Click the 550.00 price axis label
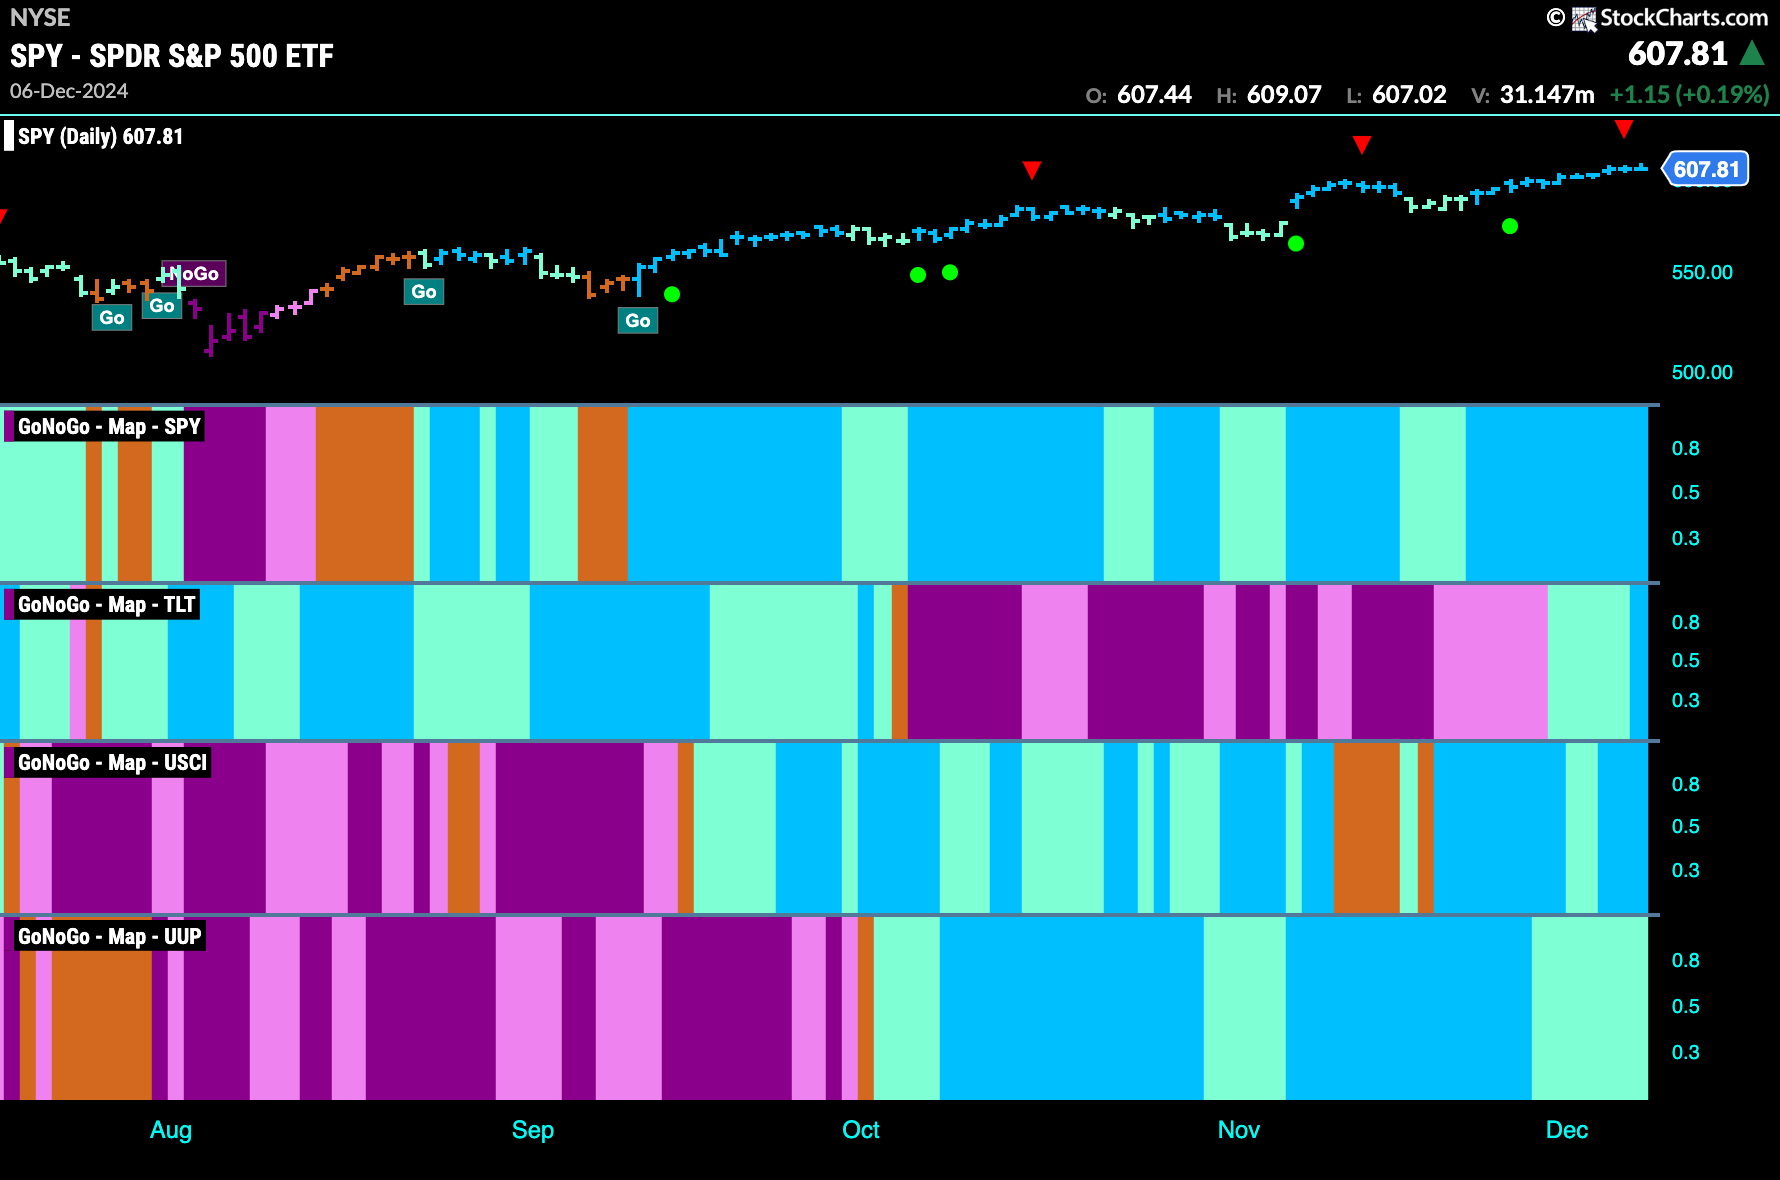 tap(1702, 272)
